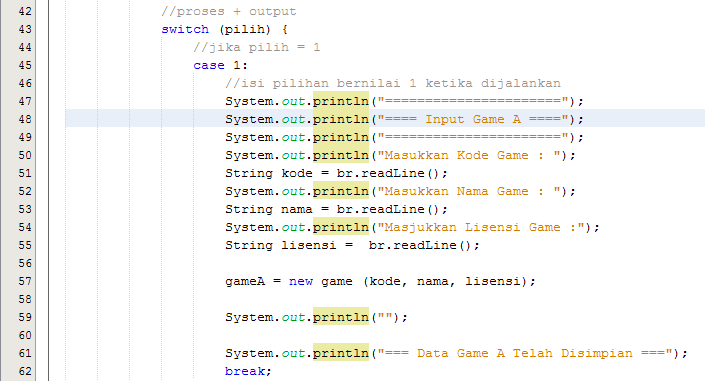Click "System" on line 54
This screenshot has width=705, height=381.
click(x=249, y=227)
